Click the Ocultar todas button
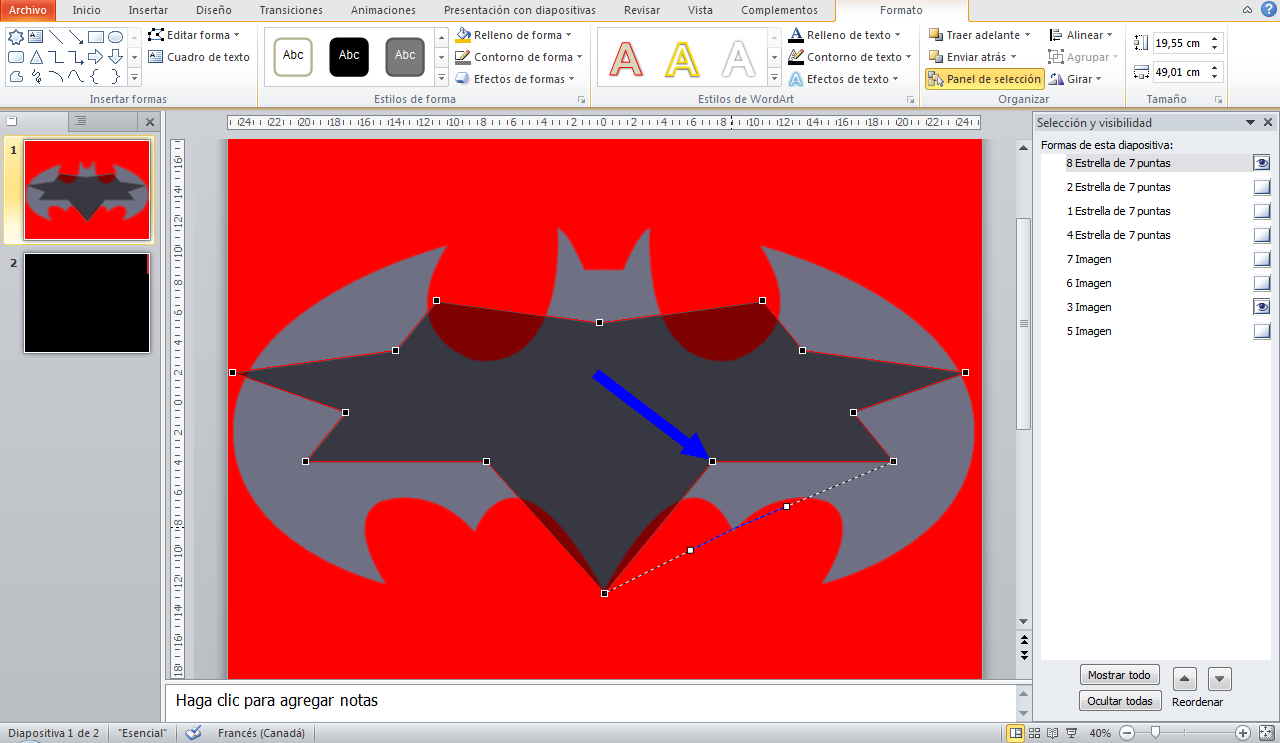 coord(1120,701)
